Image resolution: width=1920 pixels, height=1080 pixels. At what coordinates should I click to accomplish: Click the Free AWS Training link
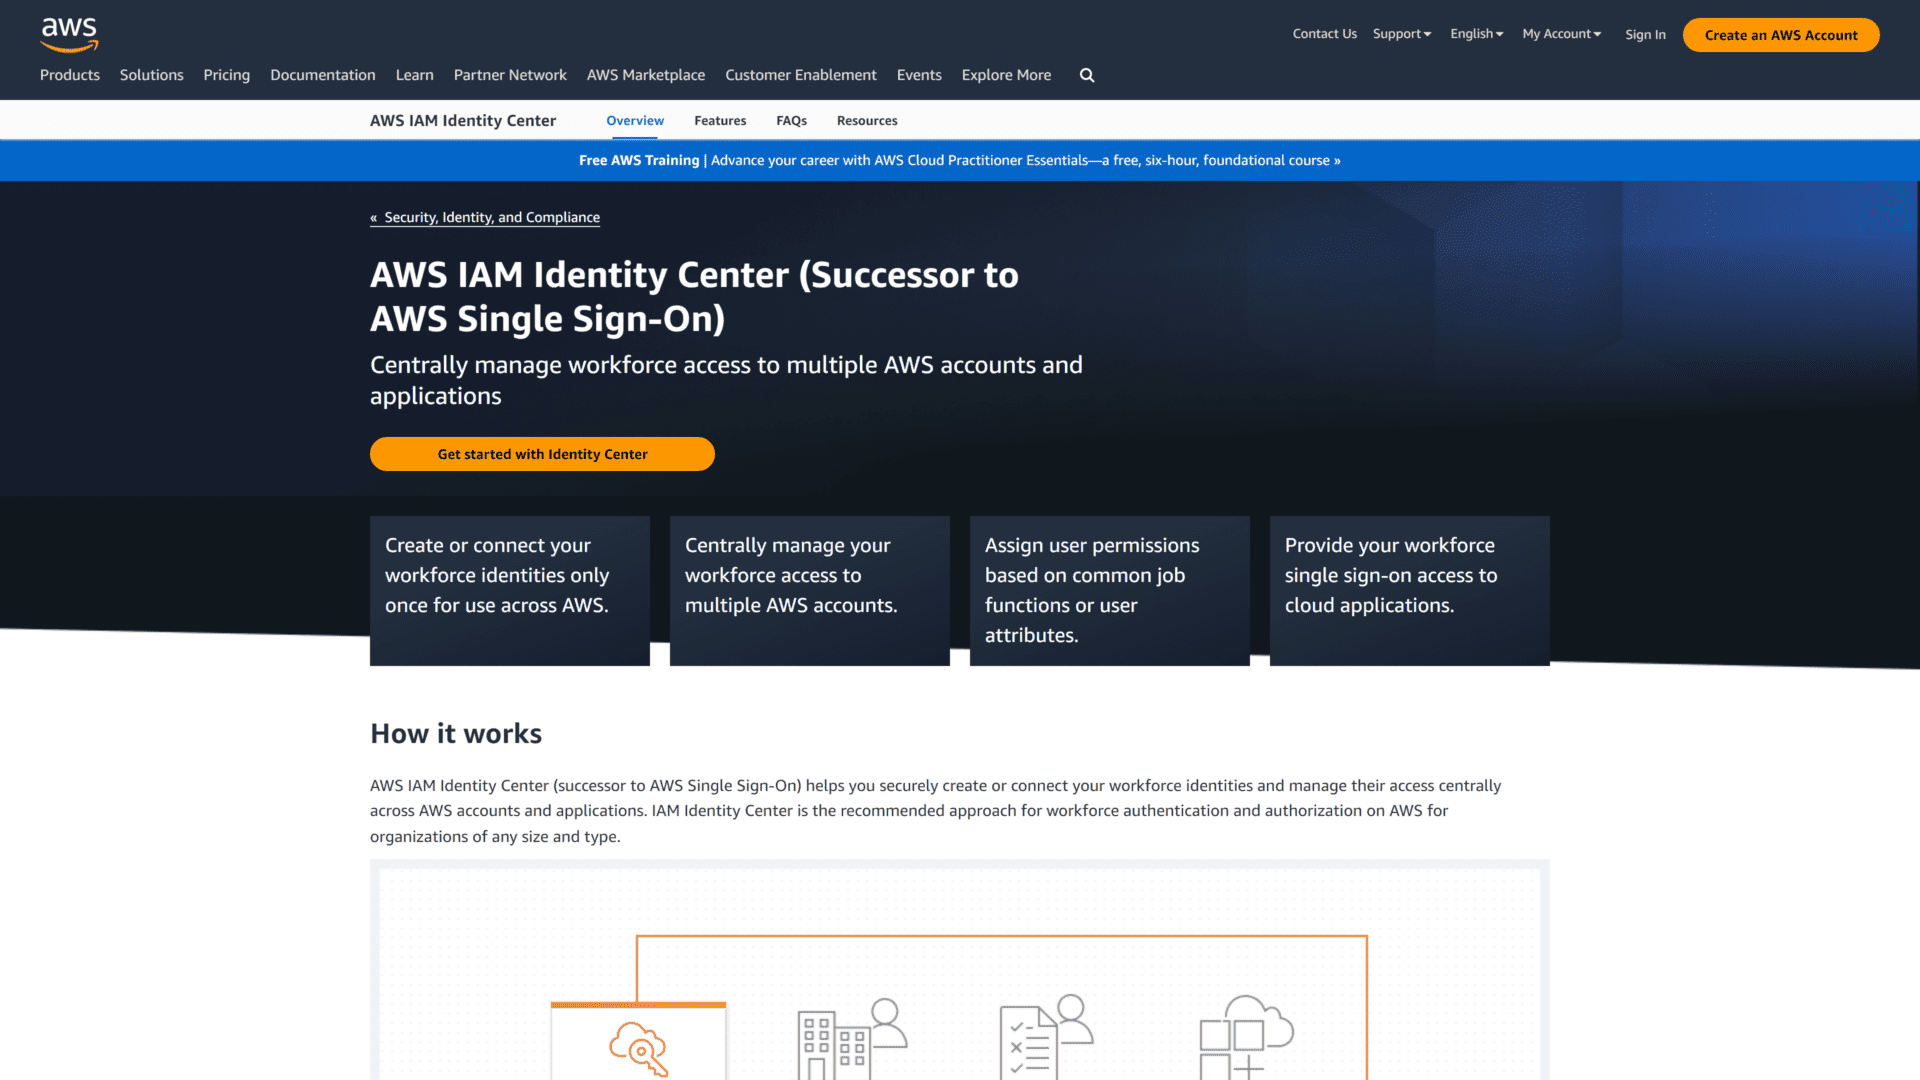[638, 160]
